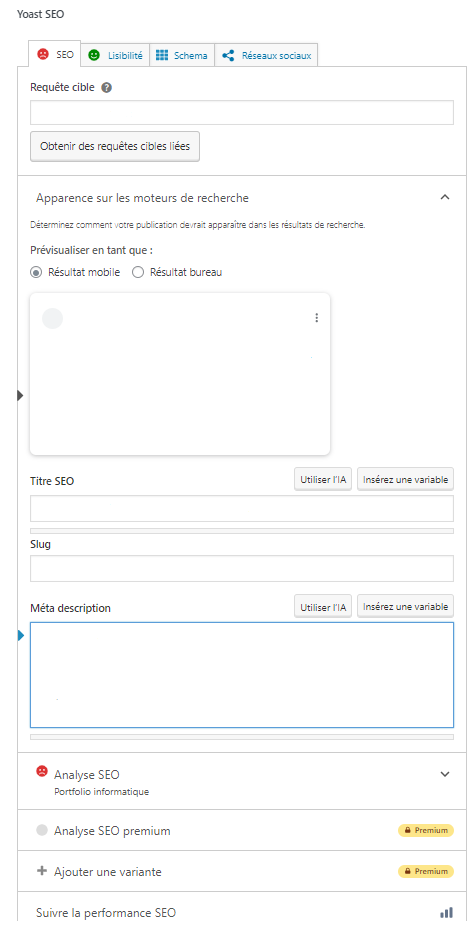Screen dimensions: 476x930
Task: Collapse Apparence sur les moteurs de recherche
Action: (x=445, y=198)
